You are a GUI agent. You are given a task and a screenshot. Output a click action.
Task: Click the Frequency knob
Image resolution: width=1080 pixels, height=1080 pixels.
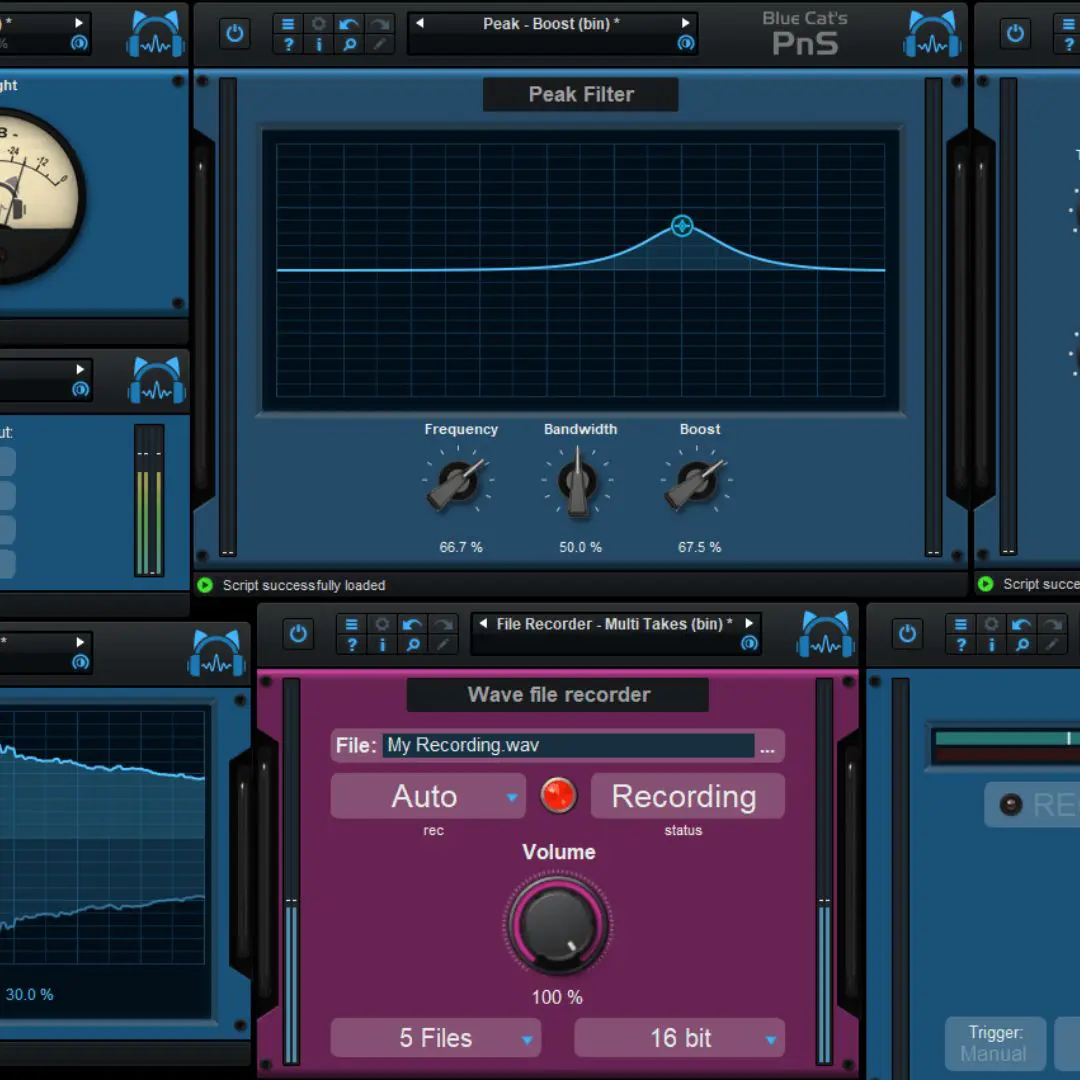[458, 481]
